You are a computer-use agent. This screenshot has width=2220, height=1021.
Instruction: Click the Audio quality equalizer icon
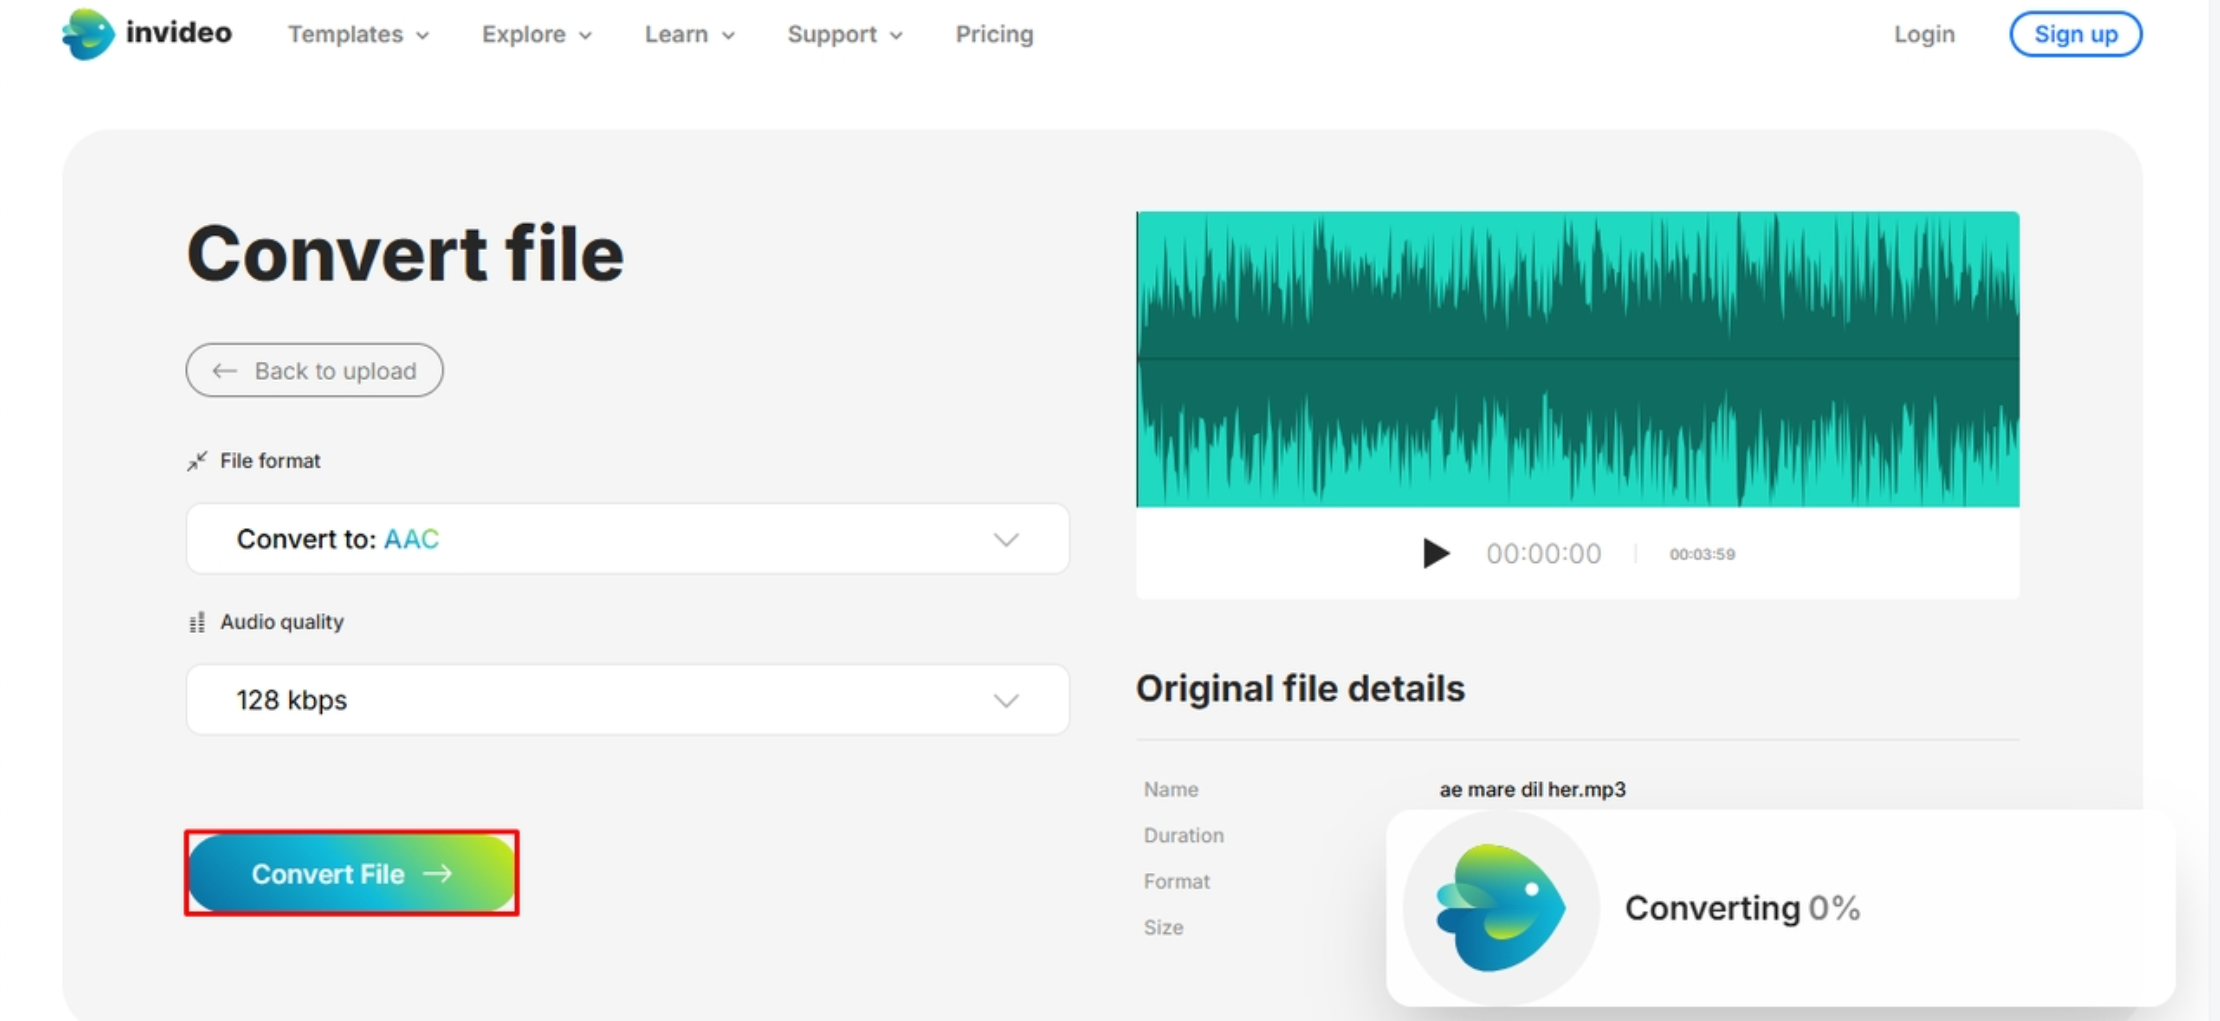coord(198,621)
